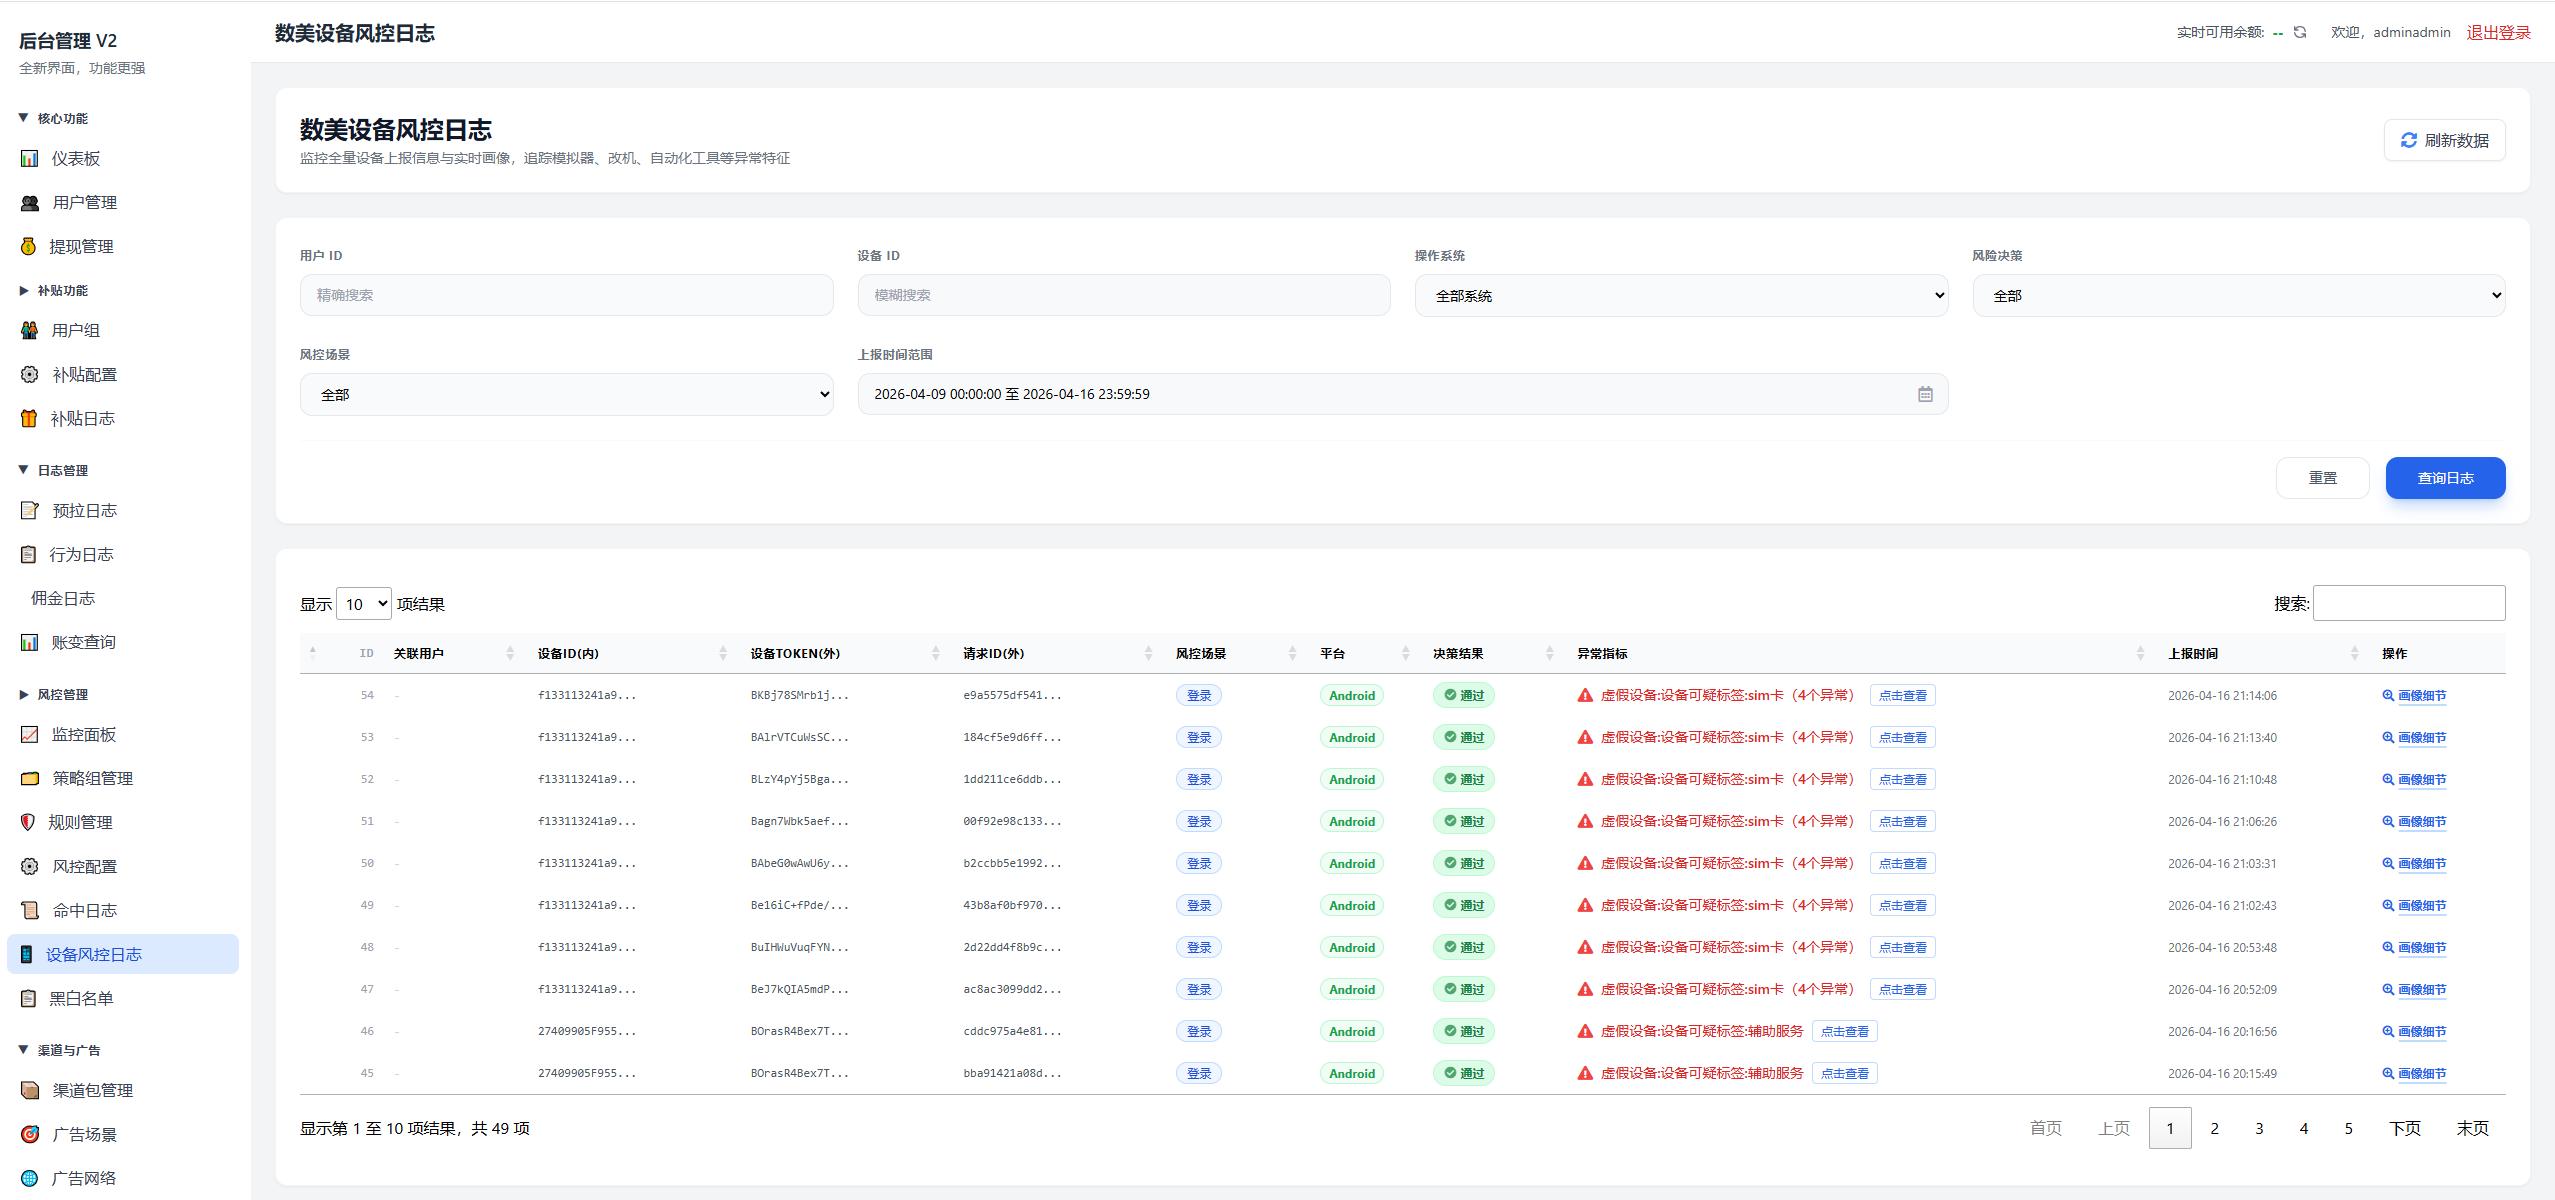Open the 风险决策 select box

[2238, 296]
